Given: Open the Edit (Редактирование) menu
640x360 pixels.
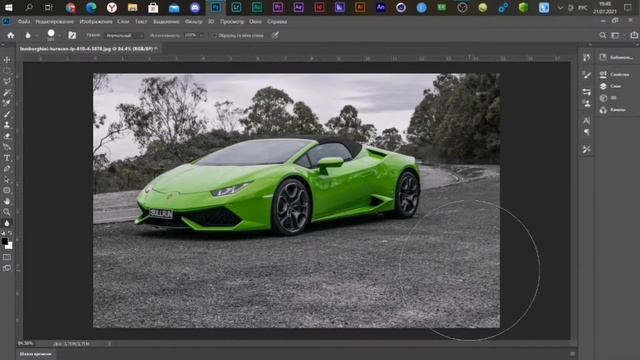Looking at the screenshot, I should click(x=54, y=22).
